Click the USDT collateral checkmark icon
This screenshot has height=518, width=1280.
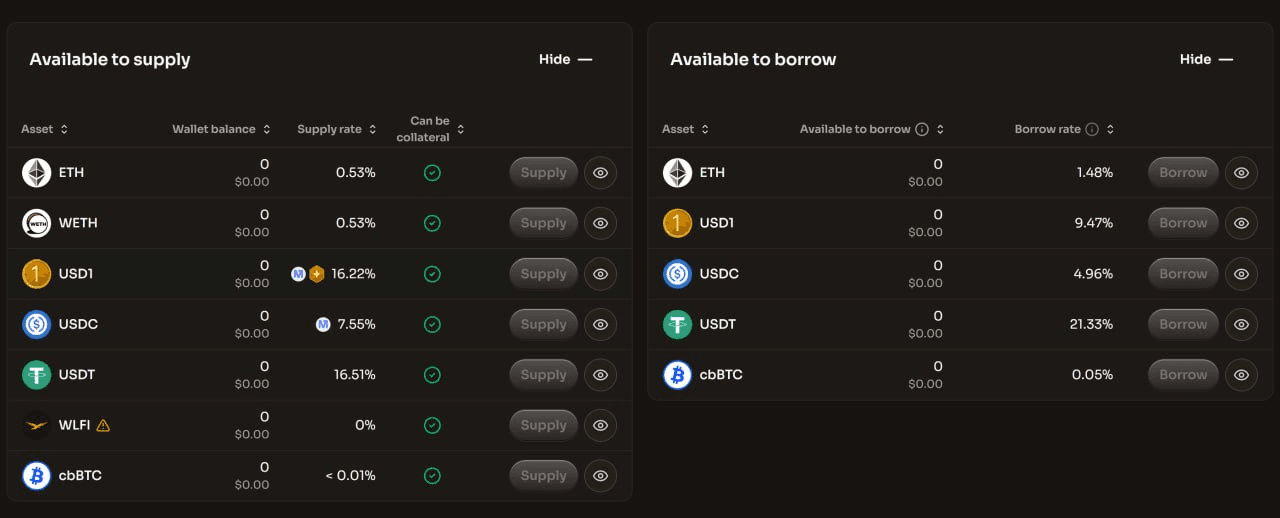coord(432,375)
